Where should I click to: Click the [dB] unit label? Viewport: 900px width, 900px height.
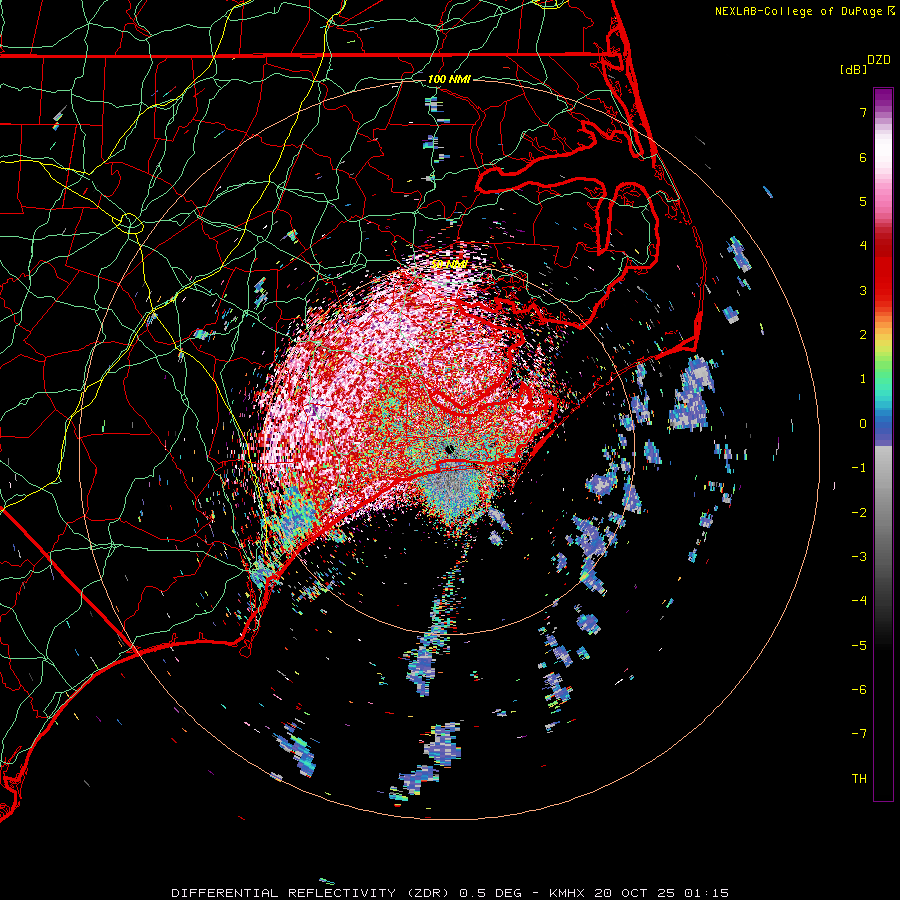(x=854, y=69)
